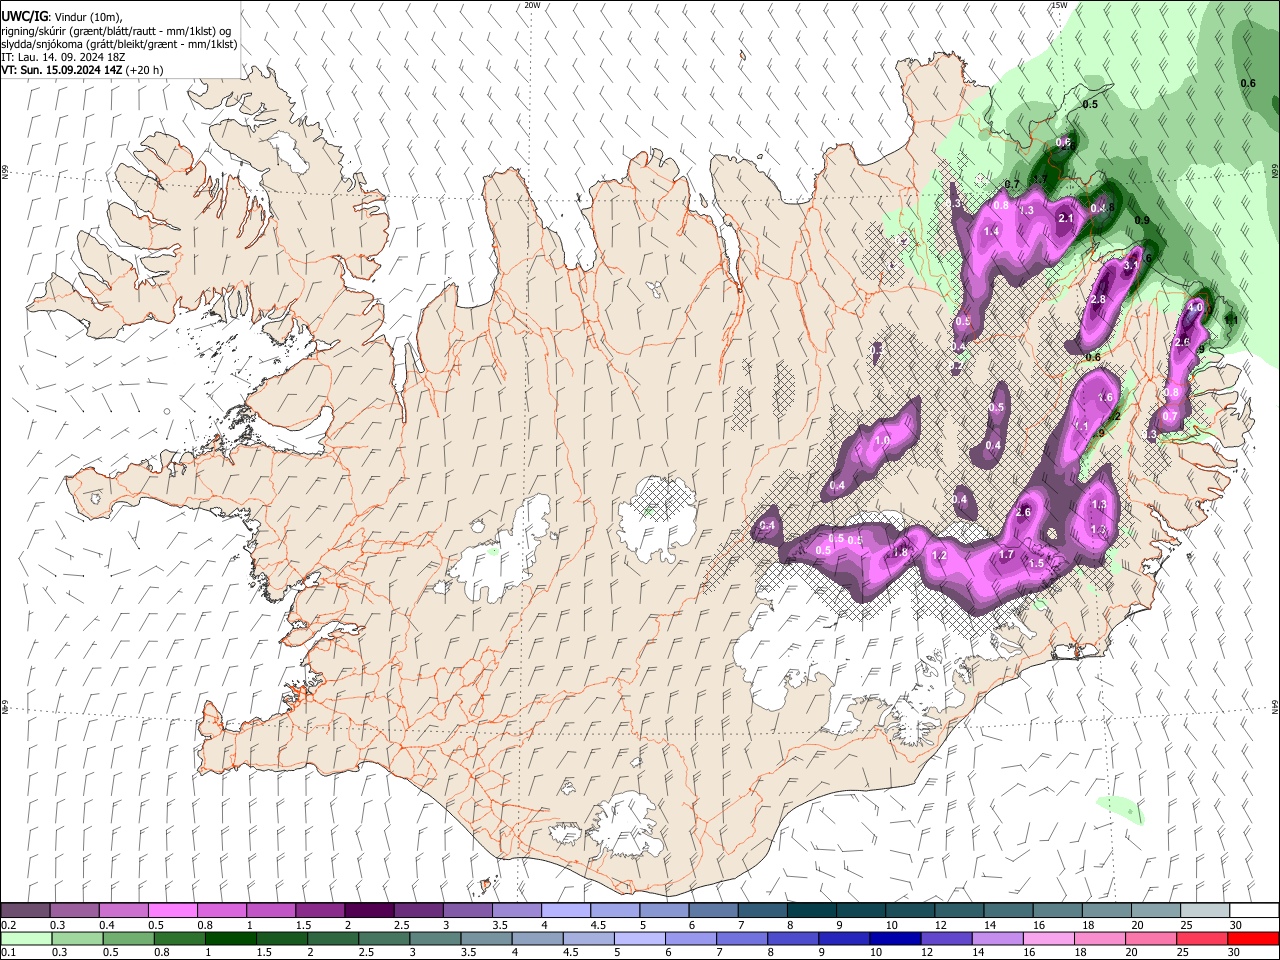Click the '3.1' snowfall value on map
The height and width of the screenshot is (960, 1280).
(1132, 266)
